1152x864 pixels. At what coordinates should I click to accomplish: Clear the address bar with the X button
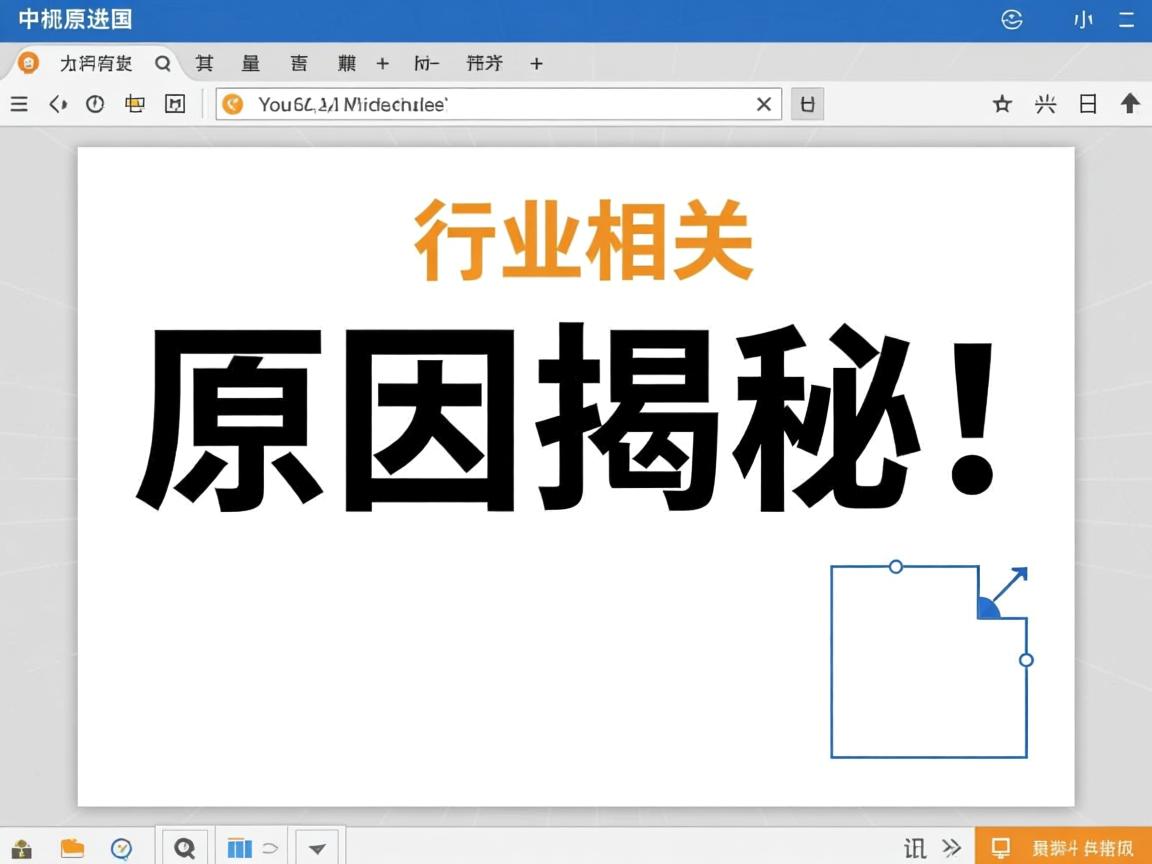764,103
